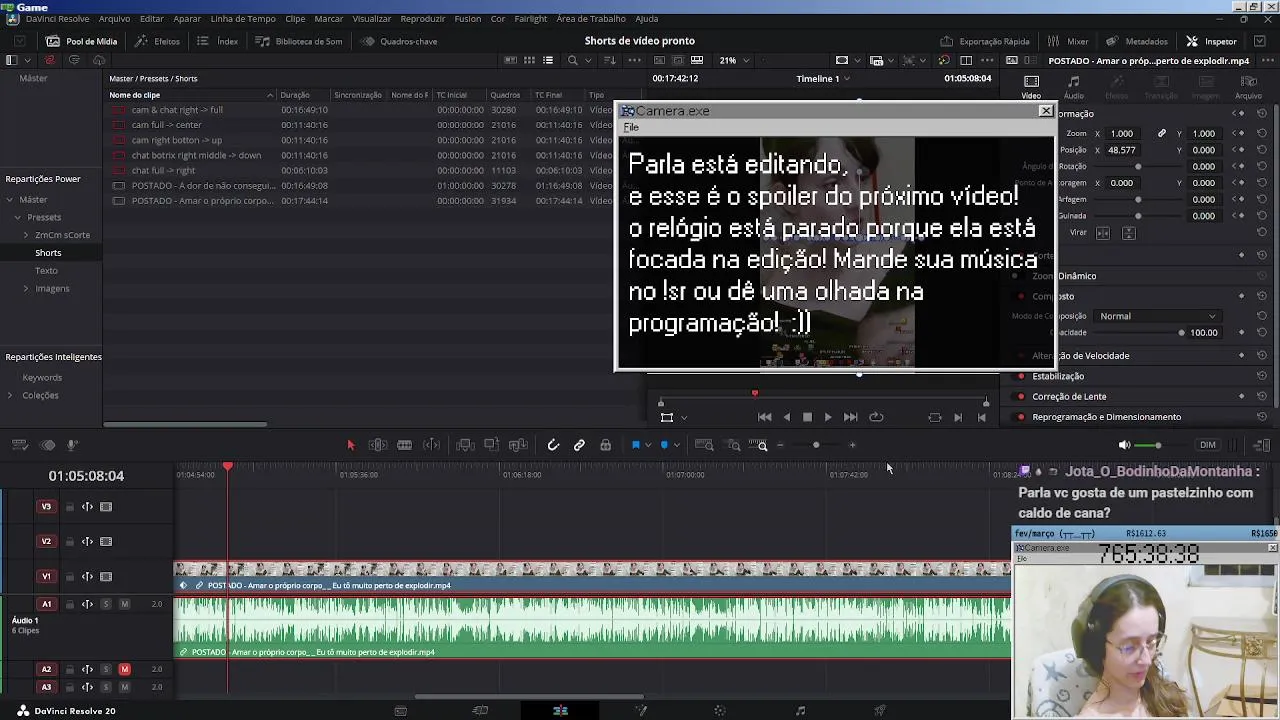Mute track A1 with M button
This screenshot has width=1280, height=720.
124,604
